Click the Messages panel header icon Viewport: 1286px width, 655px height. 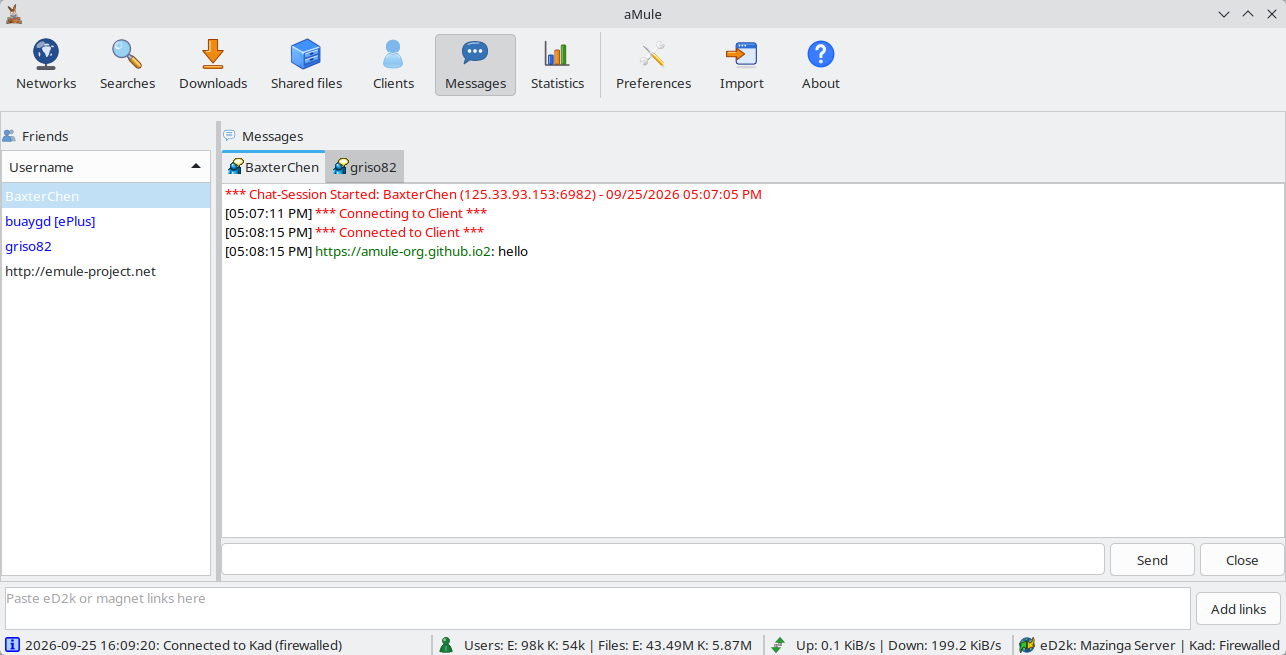(229, 136)
